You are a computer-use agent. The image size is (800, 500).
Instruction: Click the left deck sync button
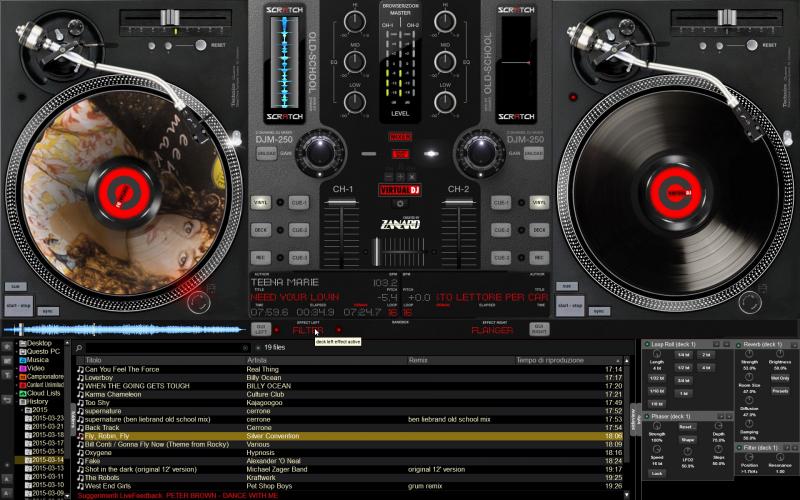click(x=48, y=311)
